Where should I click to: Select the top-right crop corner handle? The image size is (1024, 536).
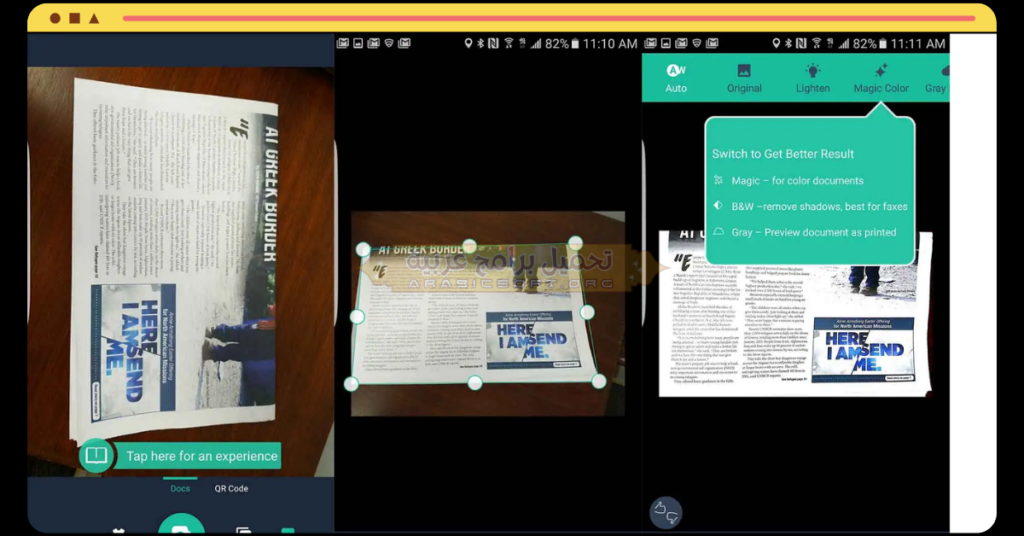point(575,243)
